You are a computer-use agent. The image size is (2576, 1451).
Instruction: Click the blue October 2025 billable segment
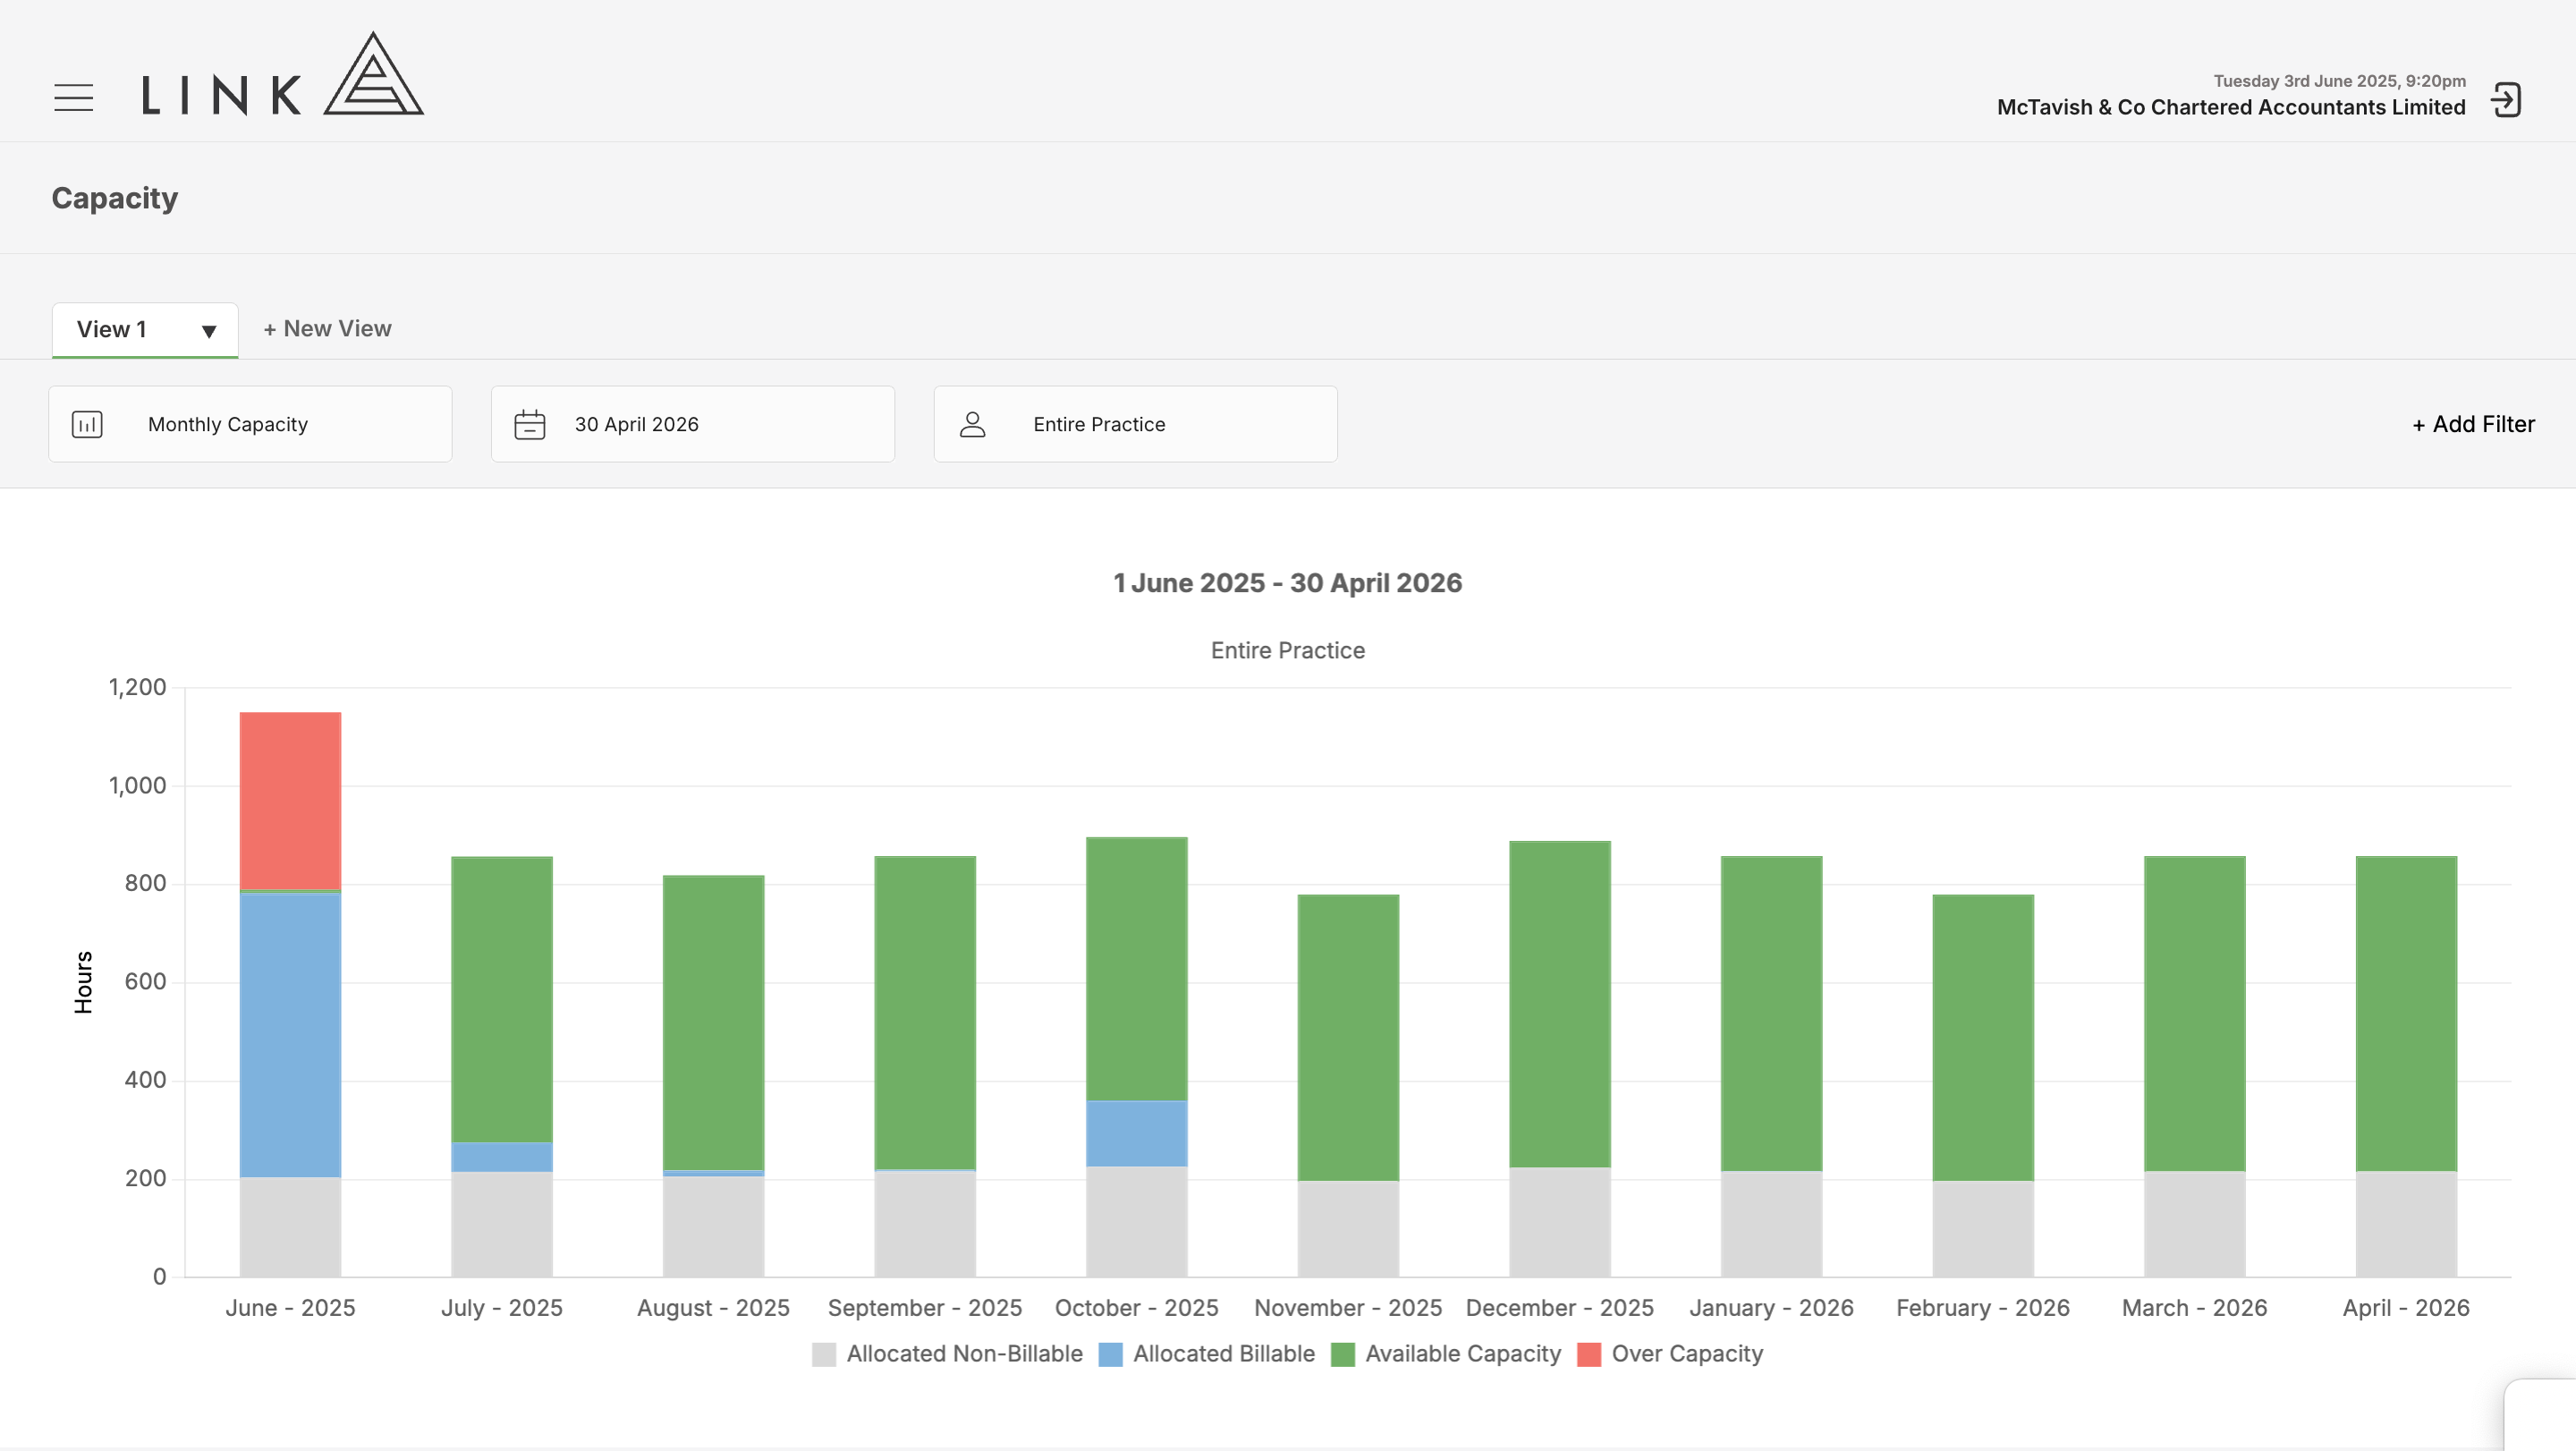[1136, 1133]
